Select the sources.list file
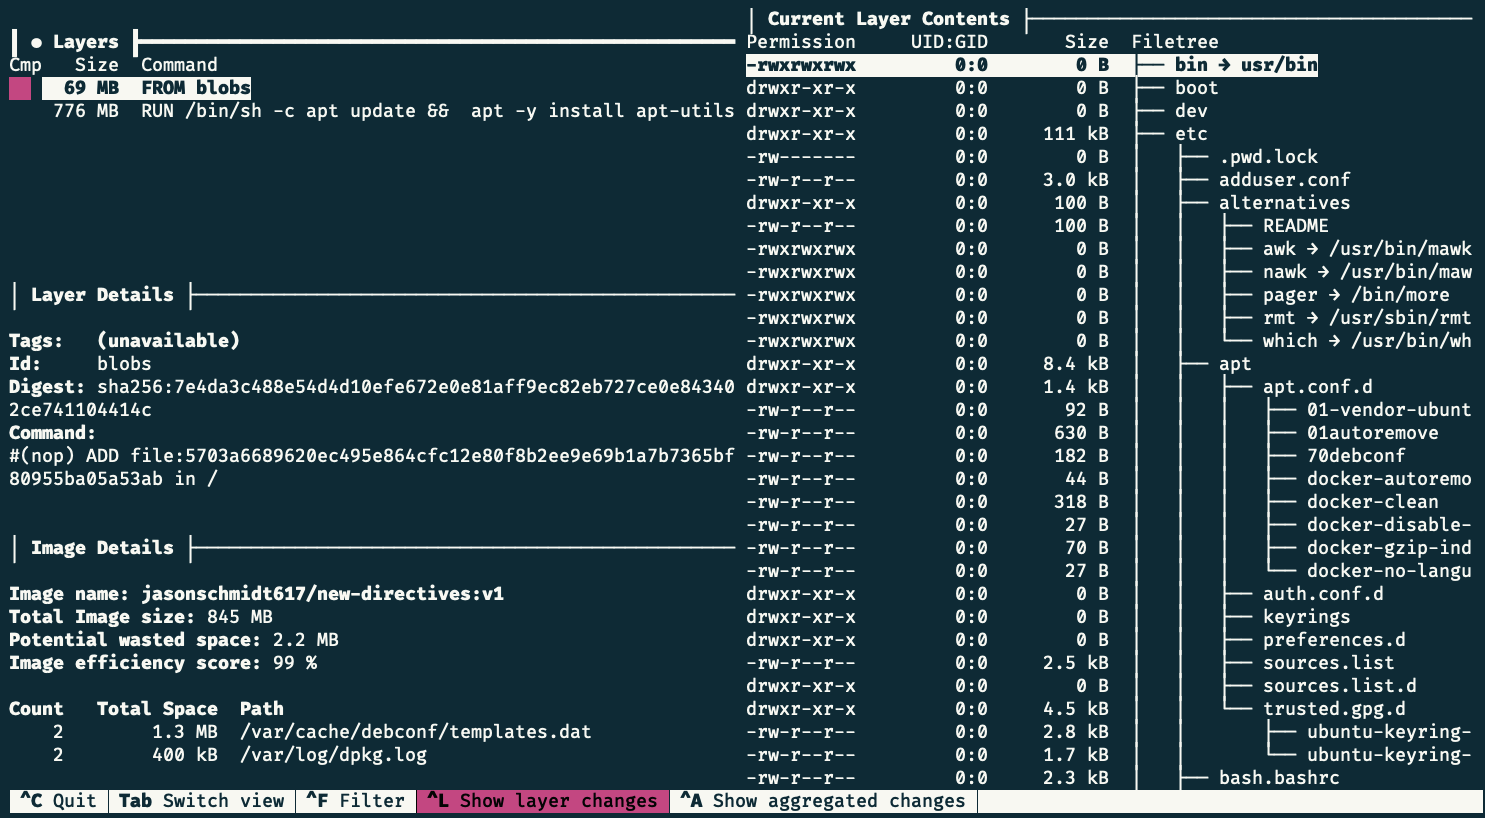Viewport: 1485px width, 818px height. (1328, 663)
